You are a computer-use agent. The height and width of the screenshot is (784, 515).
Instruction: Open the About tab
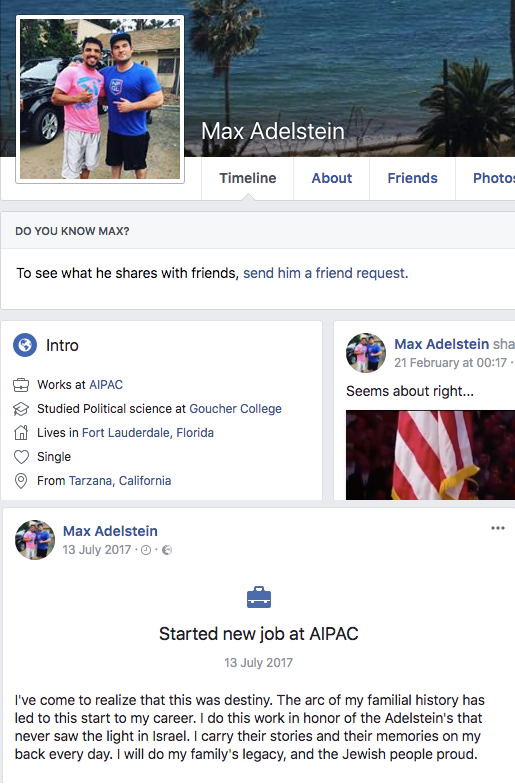click(332, 178)
